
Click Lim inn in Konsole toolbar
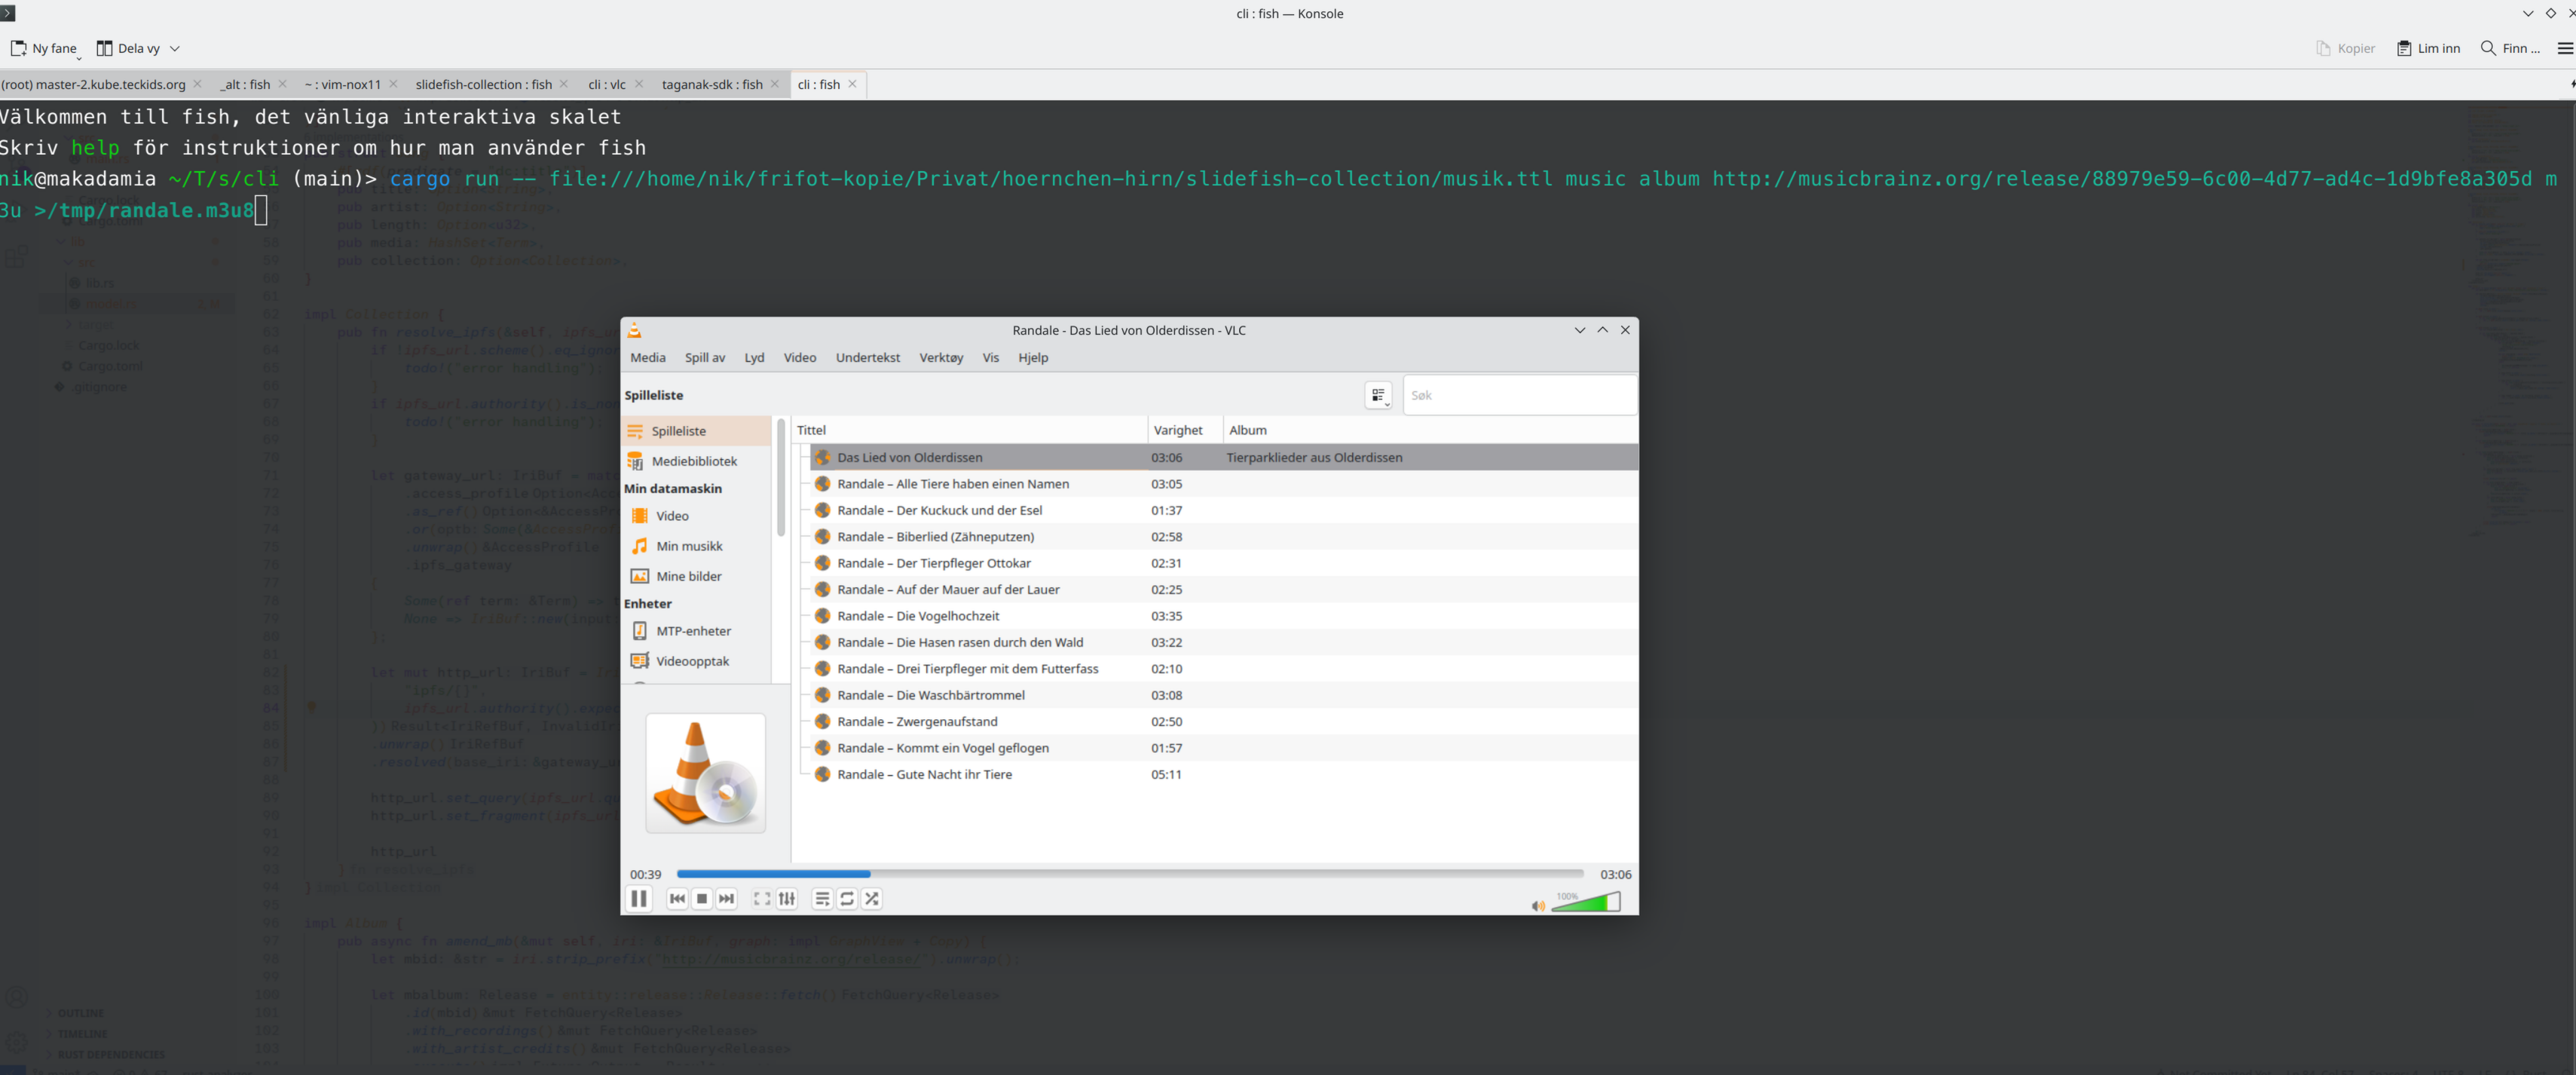2428,48
